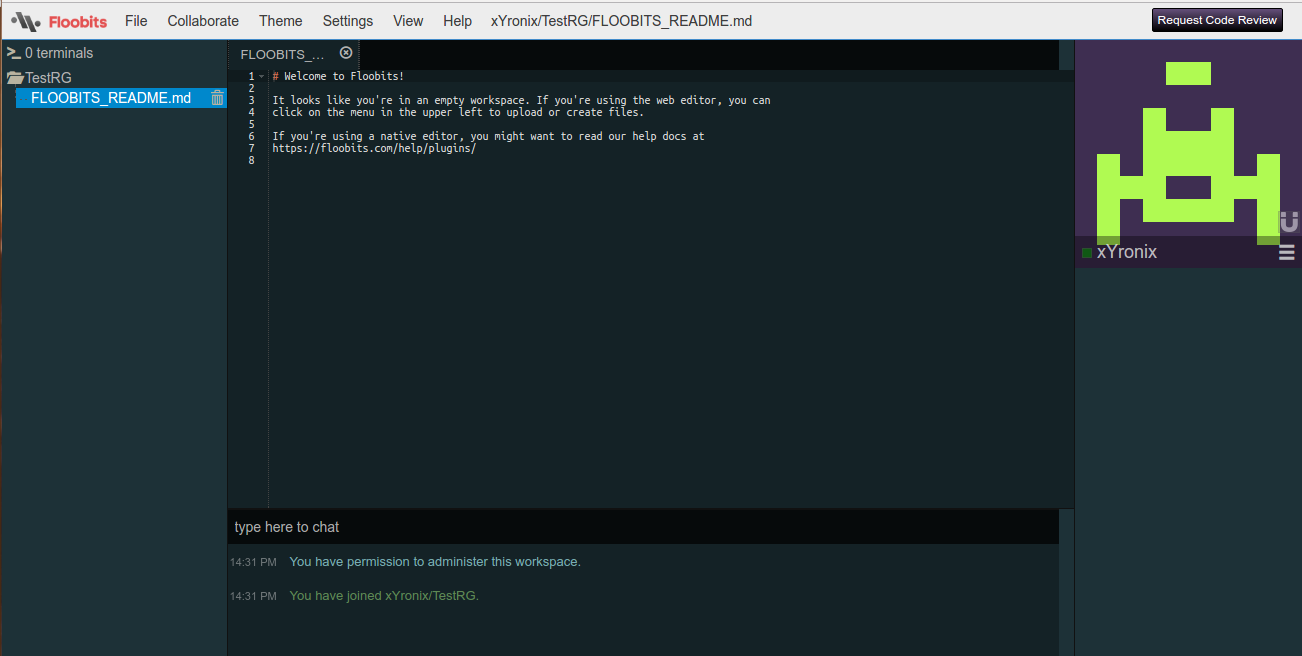Open the Settings menu
This screenshot has width=1302, height=656.
click(x=348, y=21)
